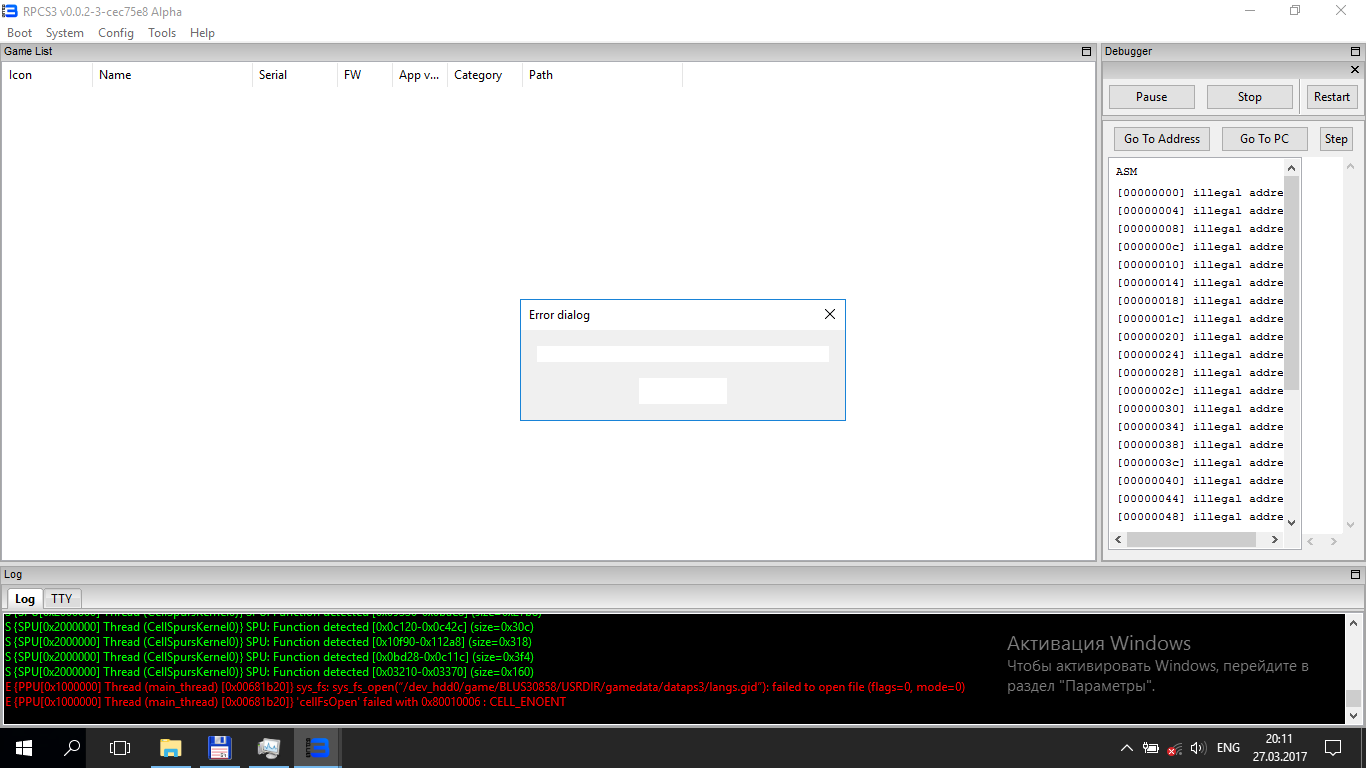This screenshot has height=768, width=1366.
Task: Open Windows taskbar search
Action: (72, 748)
